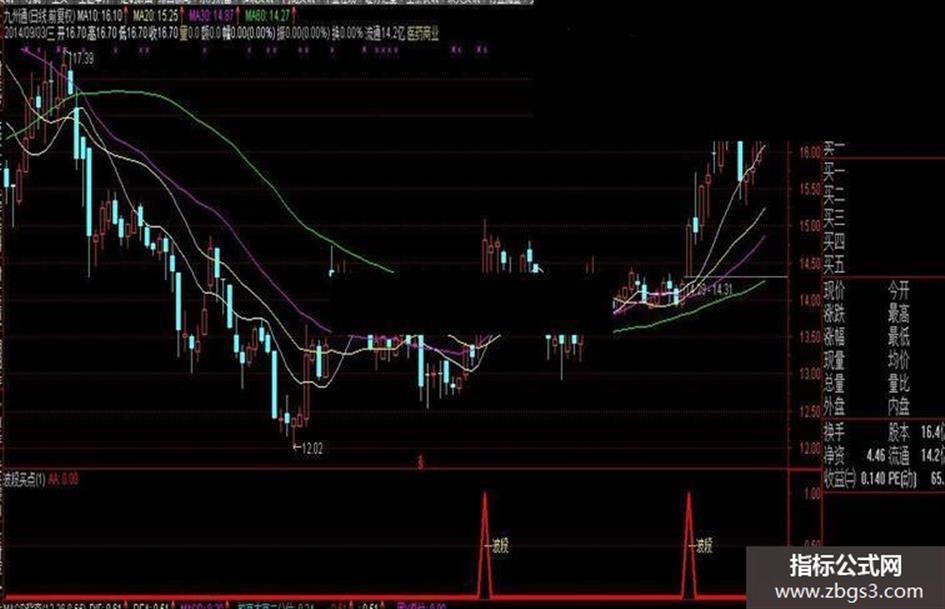Screen dimensions: 945x609
Task: Click the 买五 order book row
Action: 835,264
